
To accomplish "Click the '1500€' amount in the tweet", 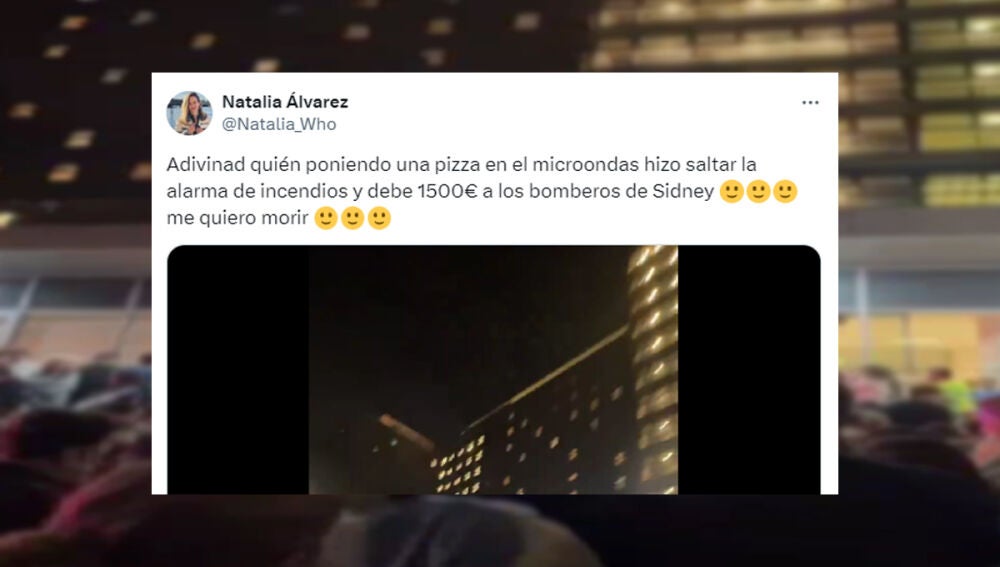I will coord(447,191).
